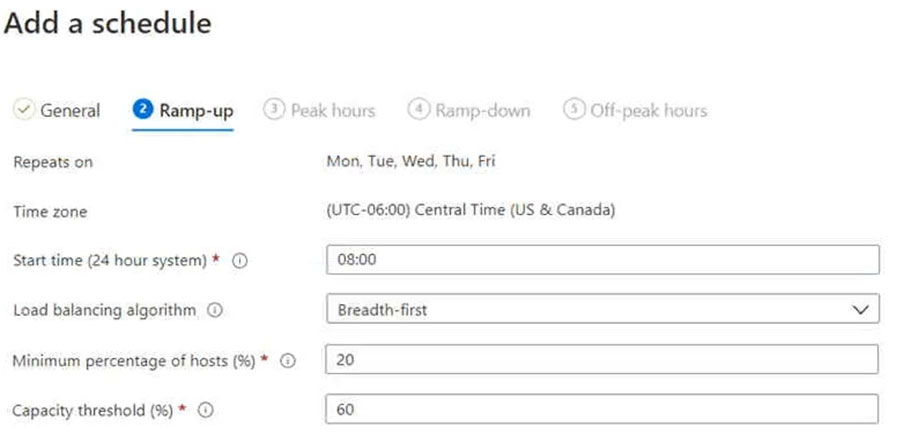This screenshot has height=437, width=911.
Task: Click the Ramp-up step number 2 icon
Action: (142, 110)
